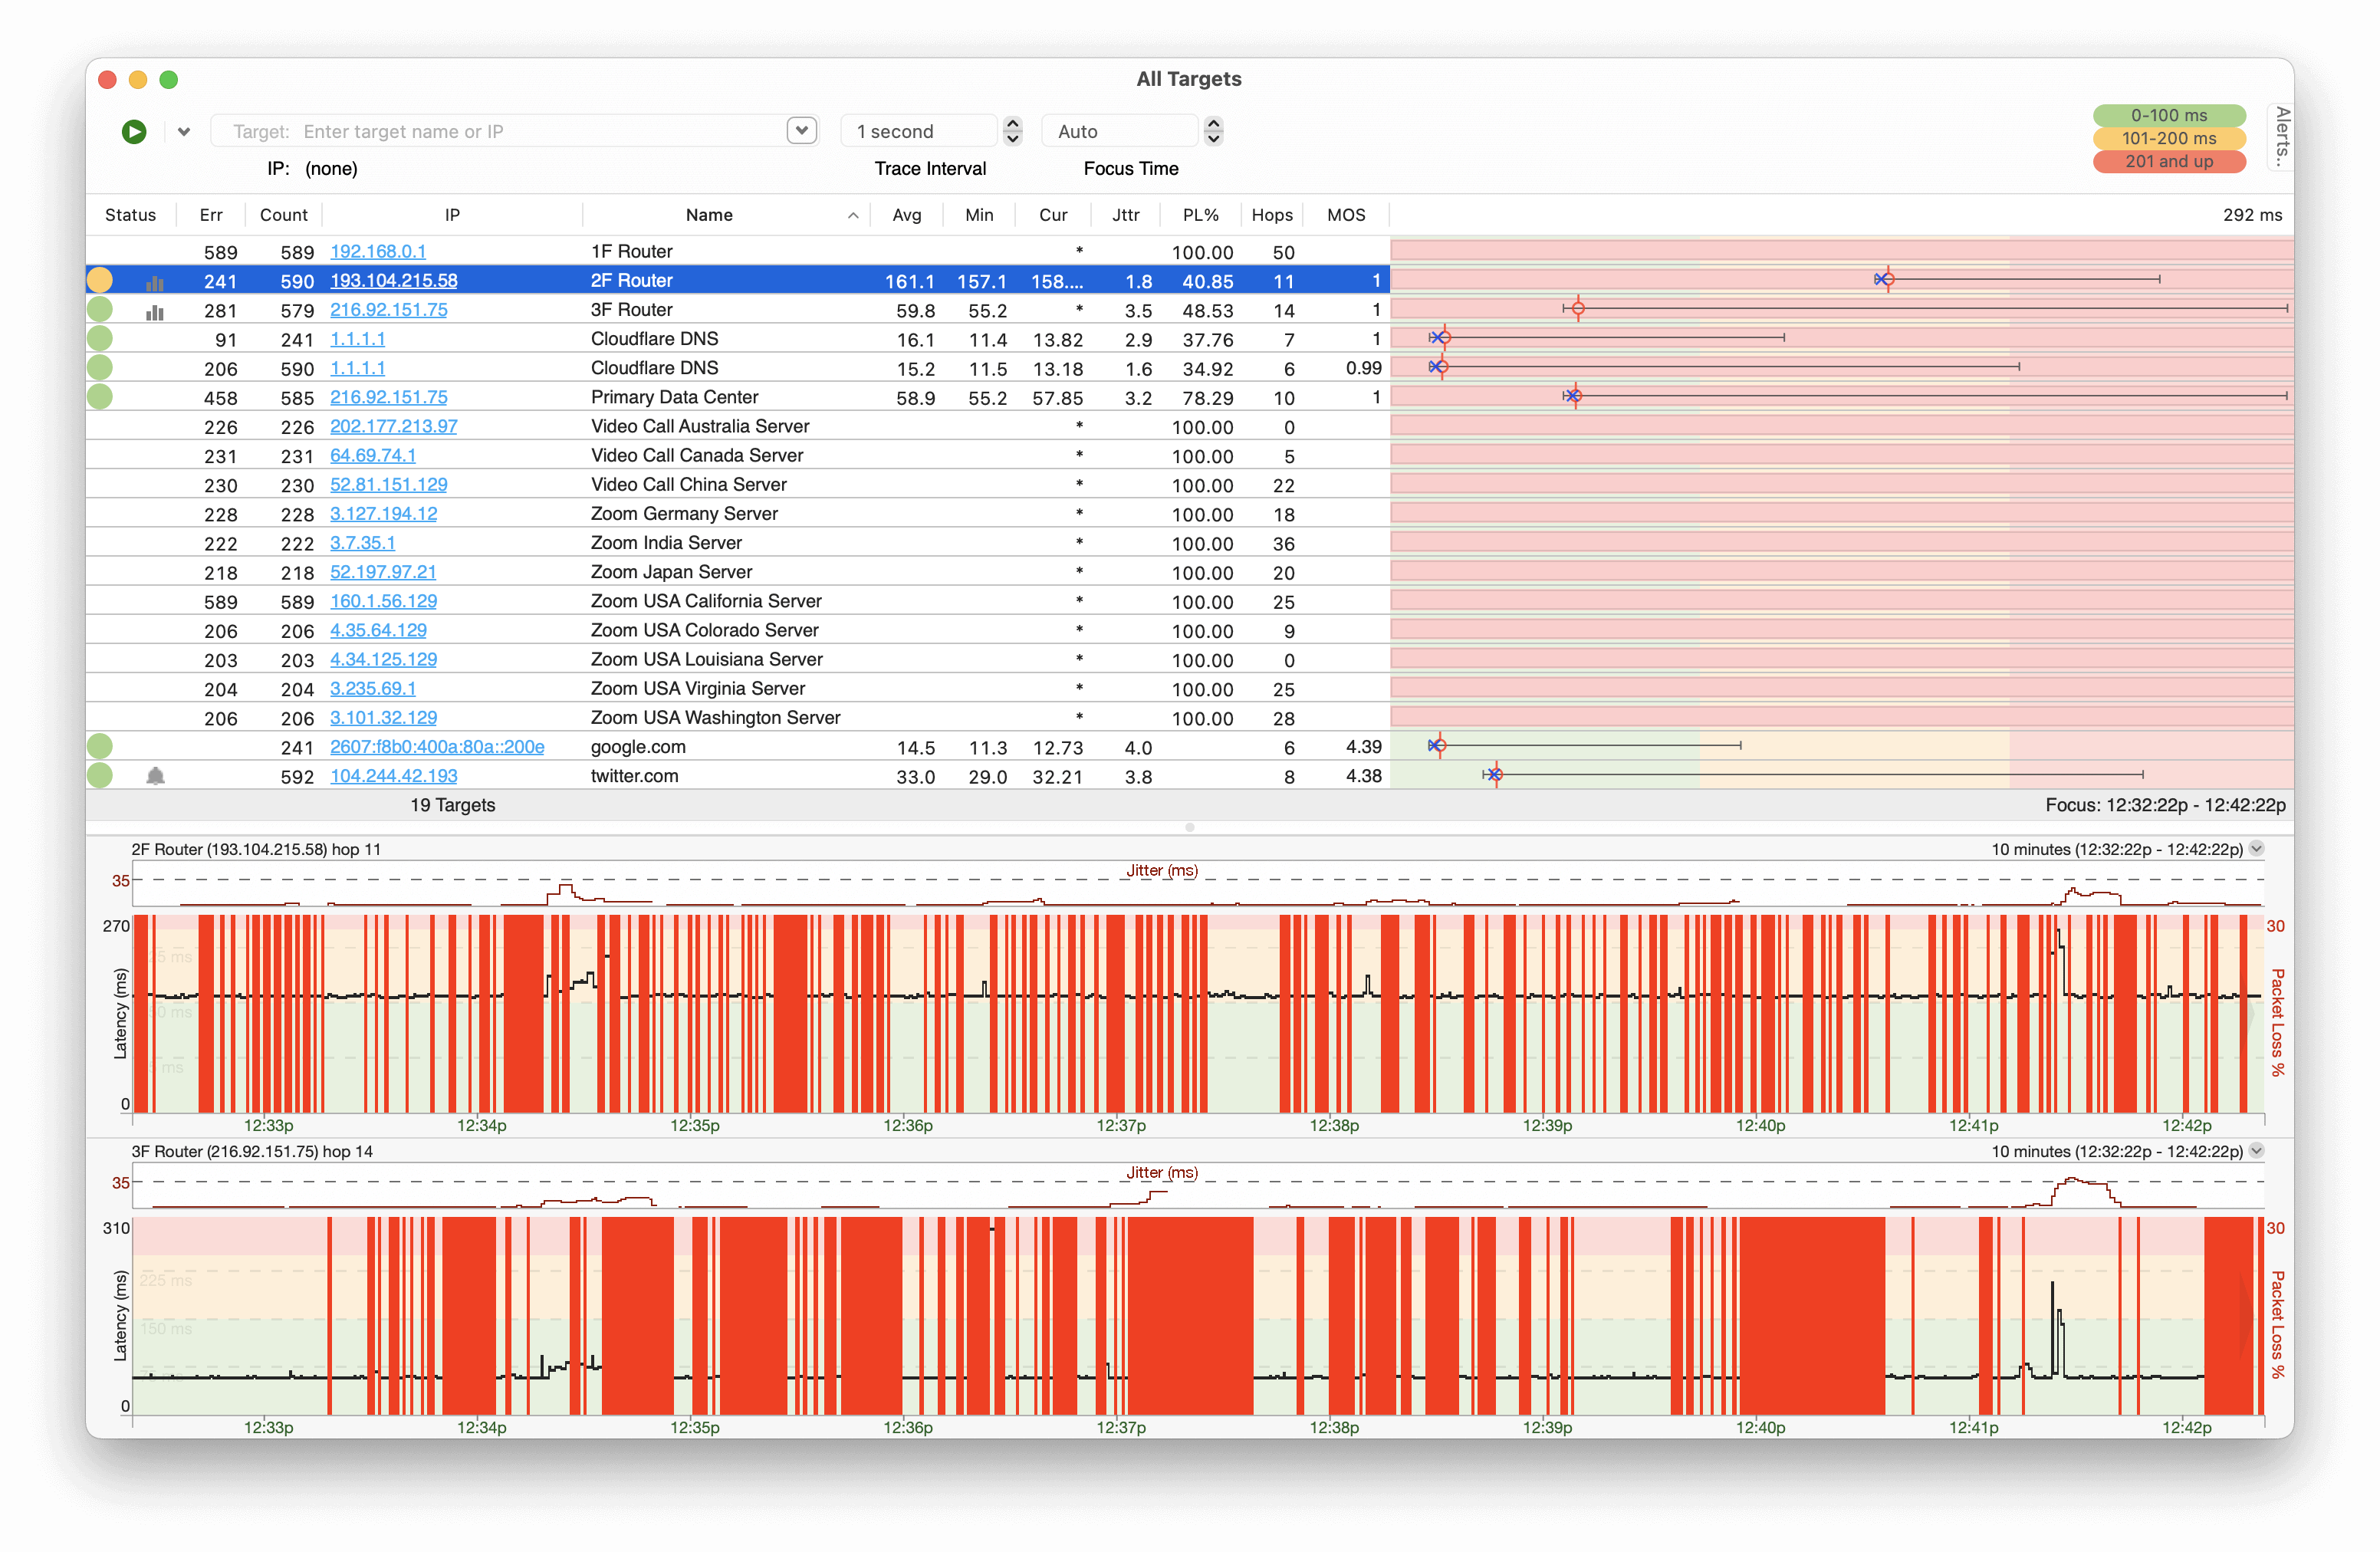
Task: Start tracing with the green play button
Action: point(134,131)
